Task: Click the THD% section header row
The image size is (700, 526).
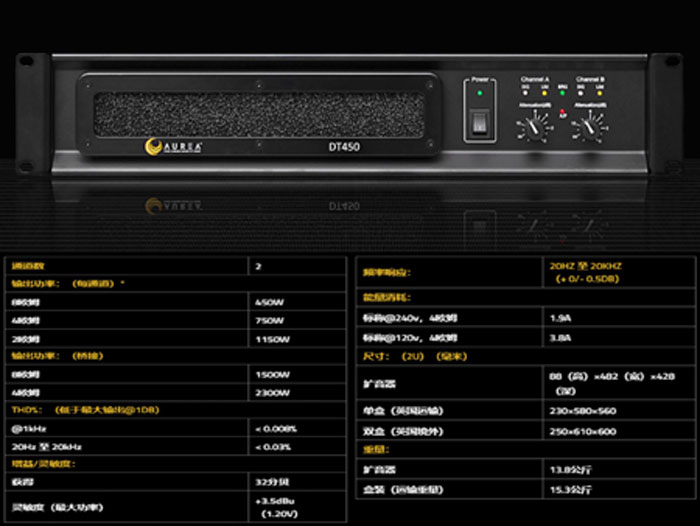Action: coord(175,409)
